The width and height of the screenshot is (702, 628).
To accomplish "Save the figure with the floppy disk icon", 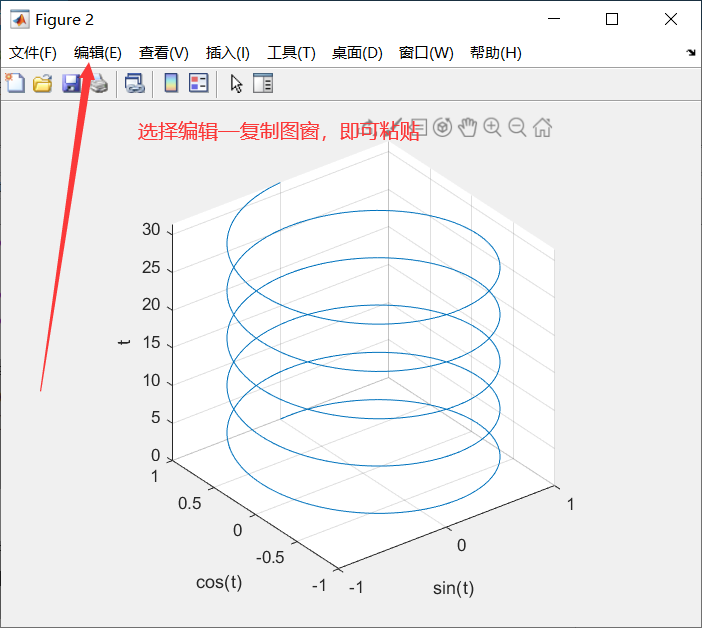I will pyautogui.click(x=71, y=84).
